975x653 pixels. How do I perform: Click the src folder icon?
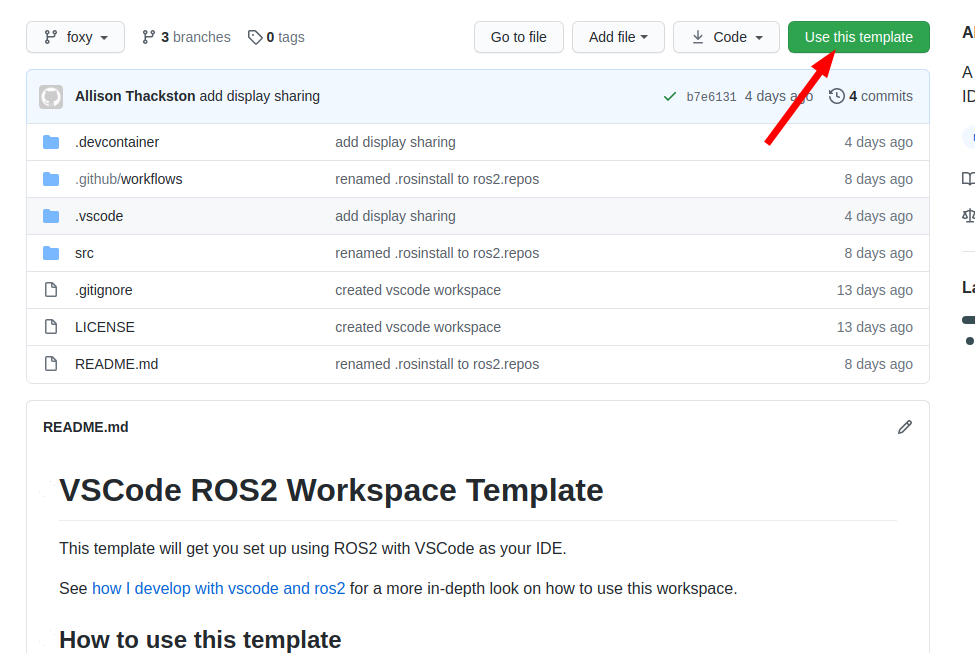tap(51, 253)
